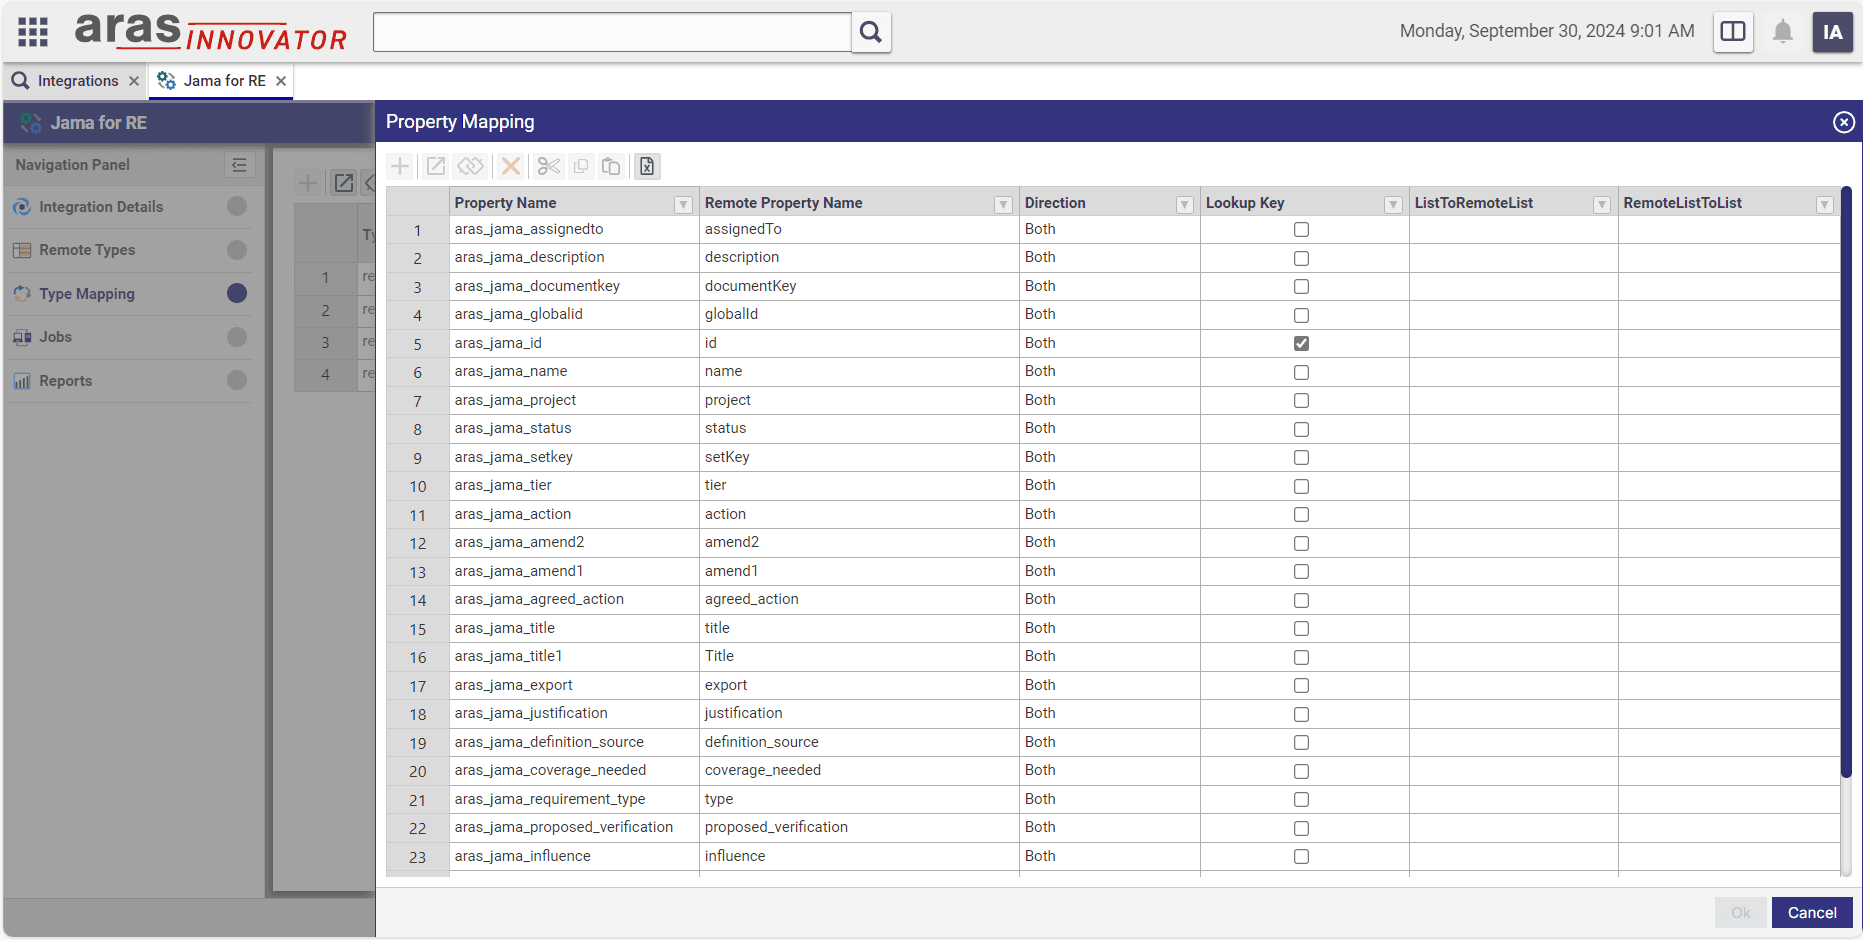1863x940 pixels.
Task: Click the paste clipboard icon
Action: (611, 166)
